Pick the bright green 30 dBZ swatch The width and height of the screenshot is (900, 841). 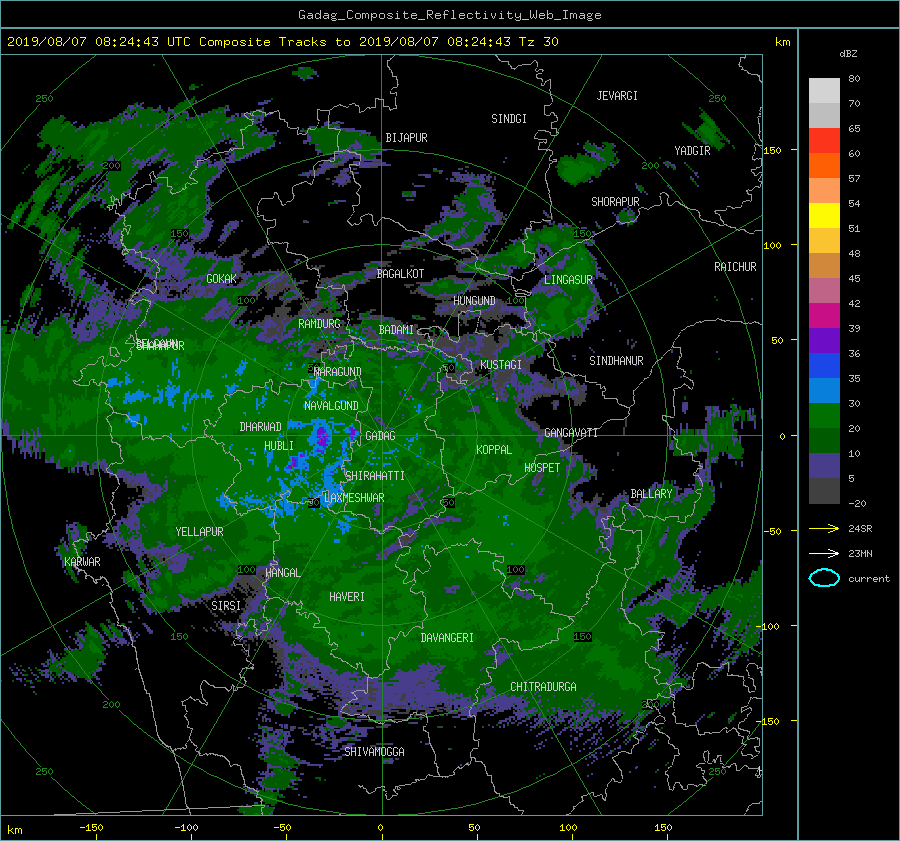[x=824, y=415]
